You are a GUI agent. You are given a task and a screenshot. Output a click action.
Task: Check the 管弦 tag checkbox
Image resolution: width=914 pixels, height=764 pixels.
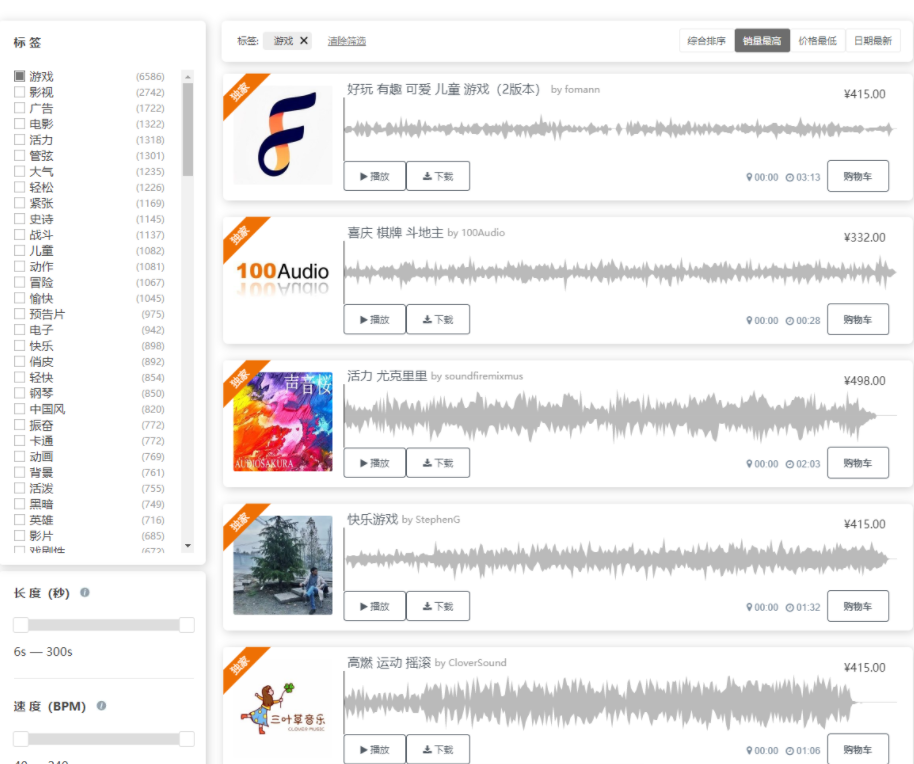19,155
